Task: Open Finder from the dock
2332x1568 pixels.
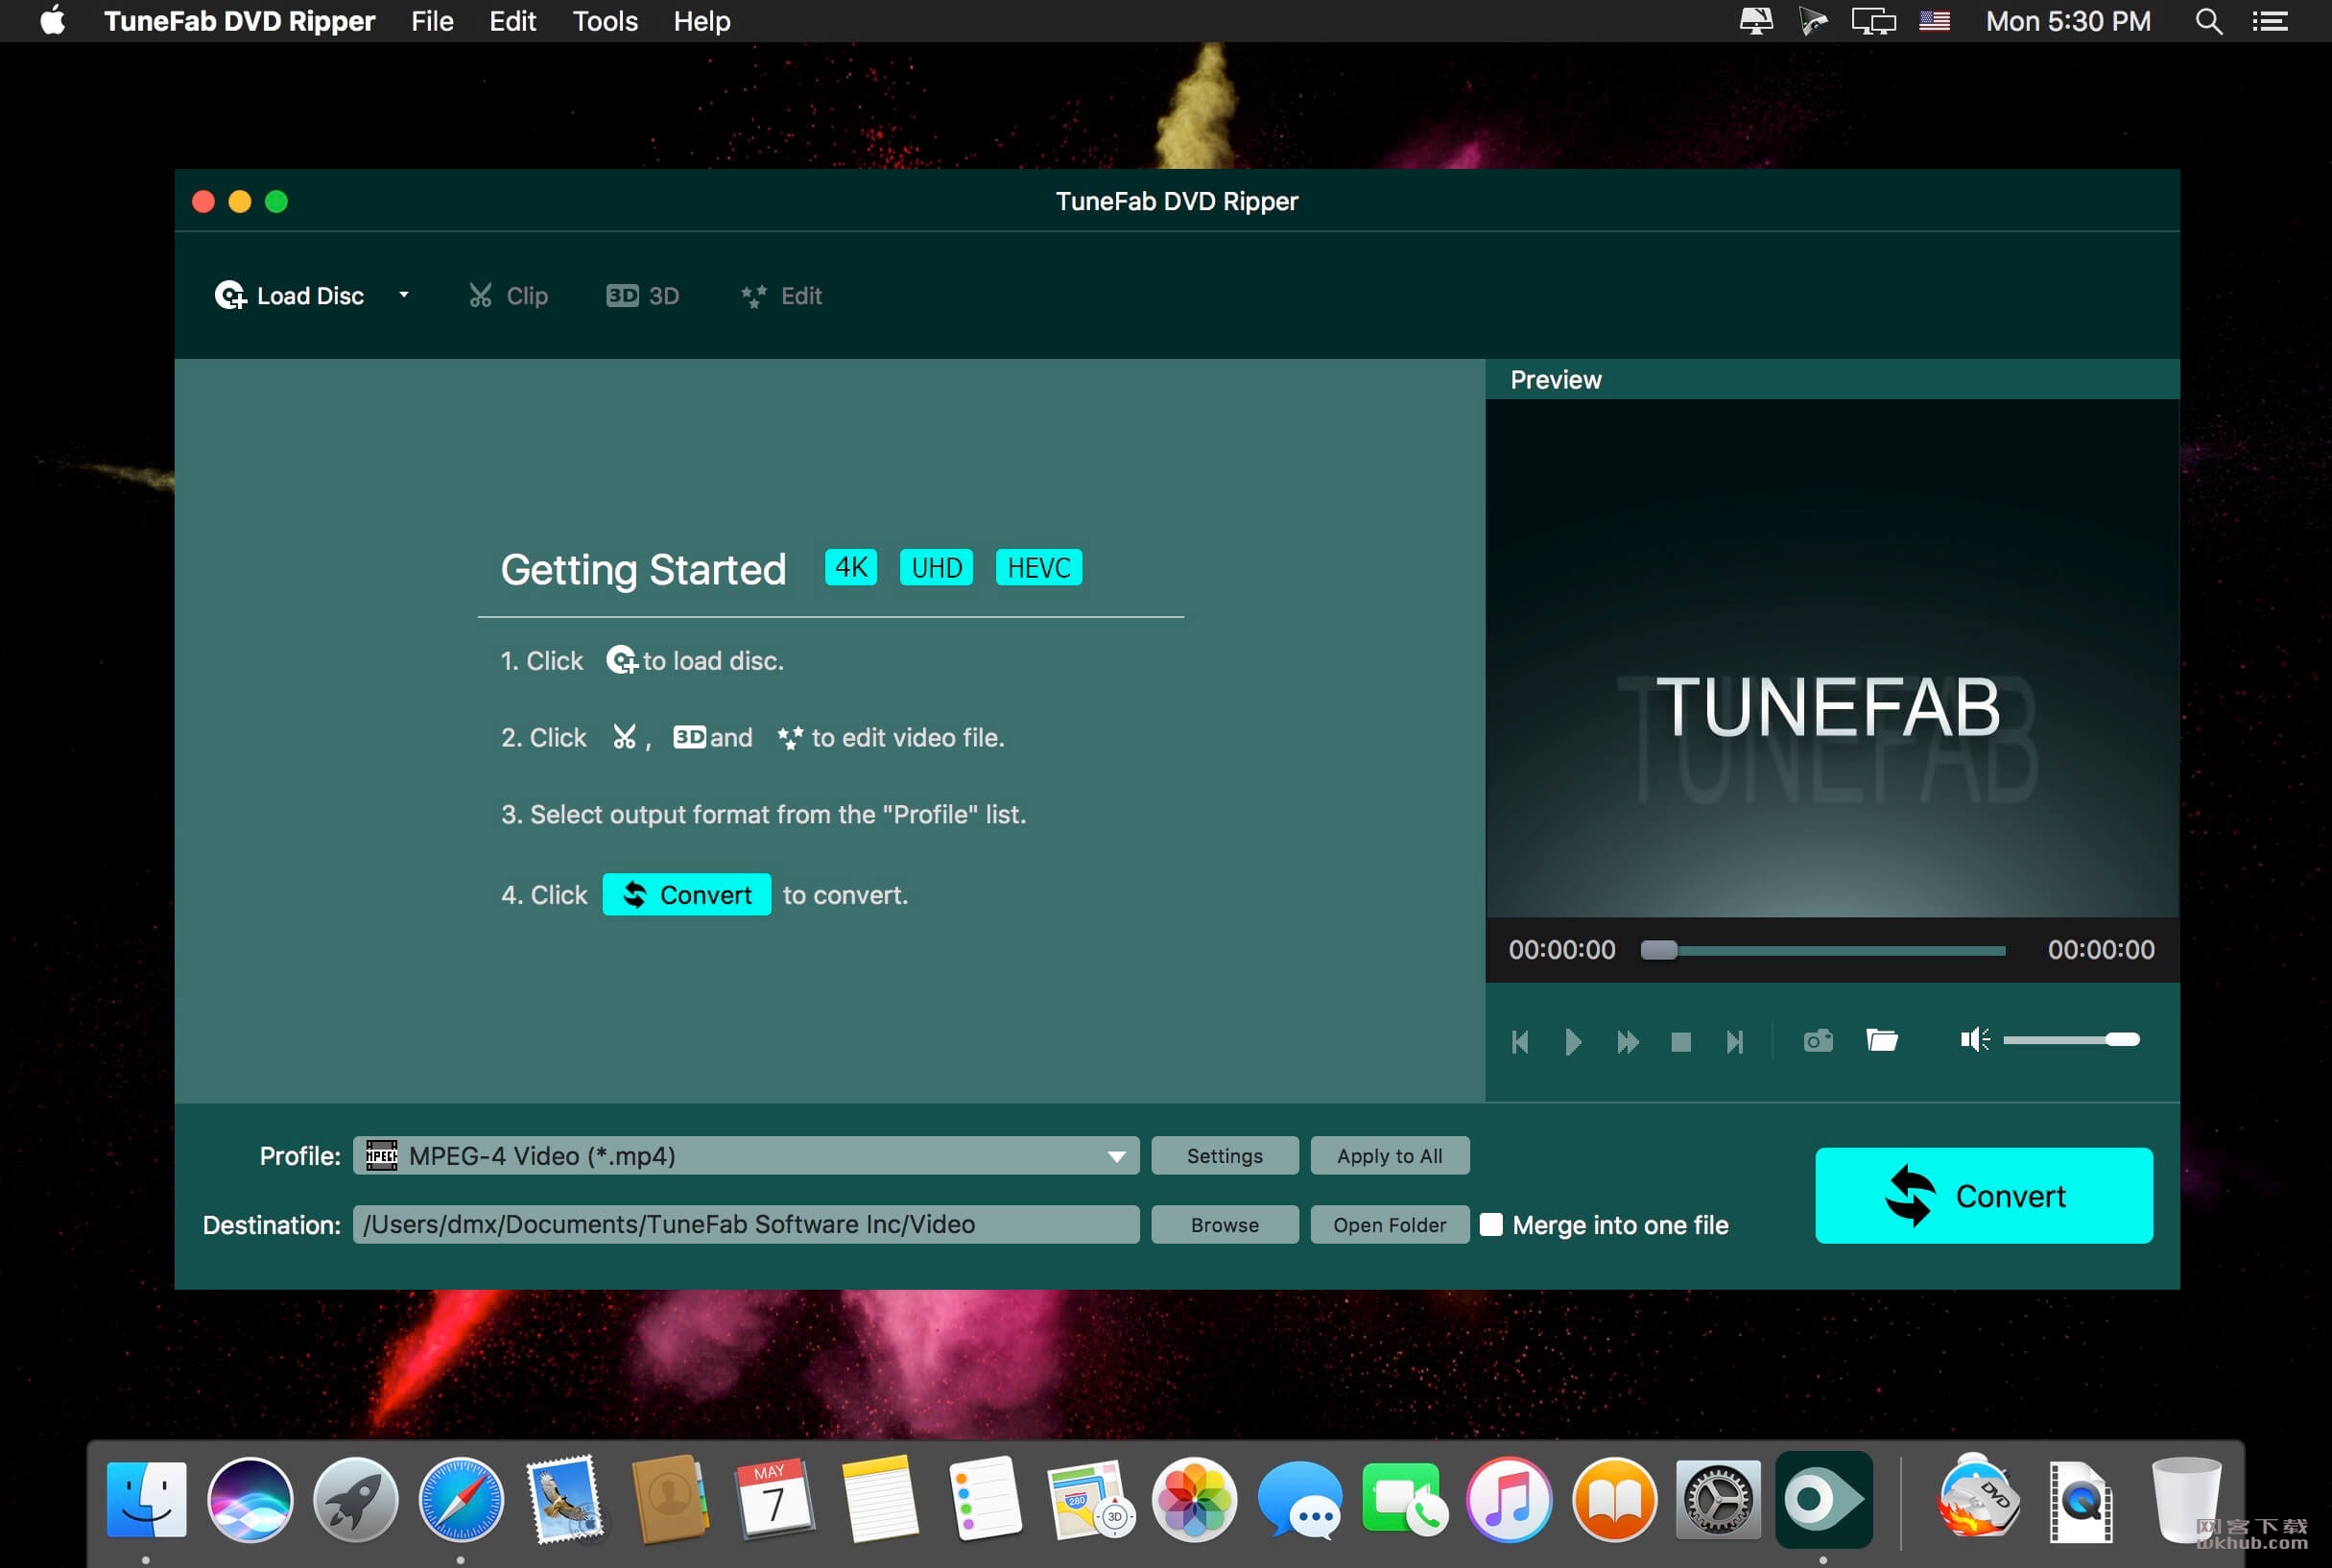Action: [146, 1500]
